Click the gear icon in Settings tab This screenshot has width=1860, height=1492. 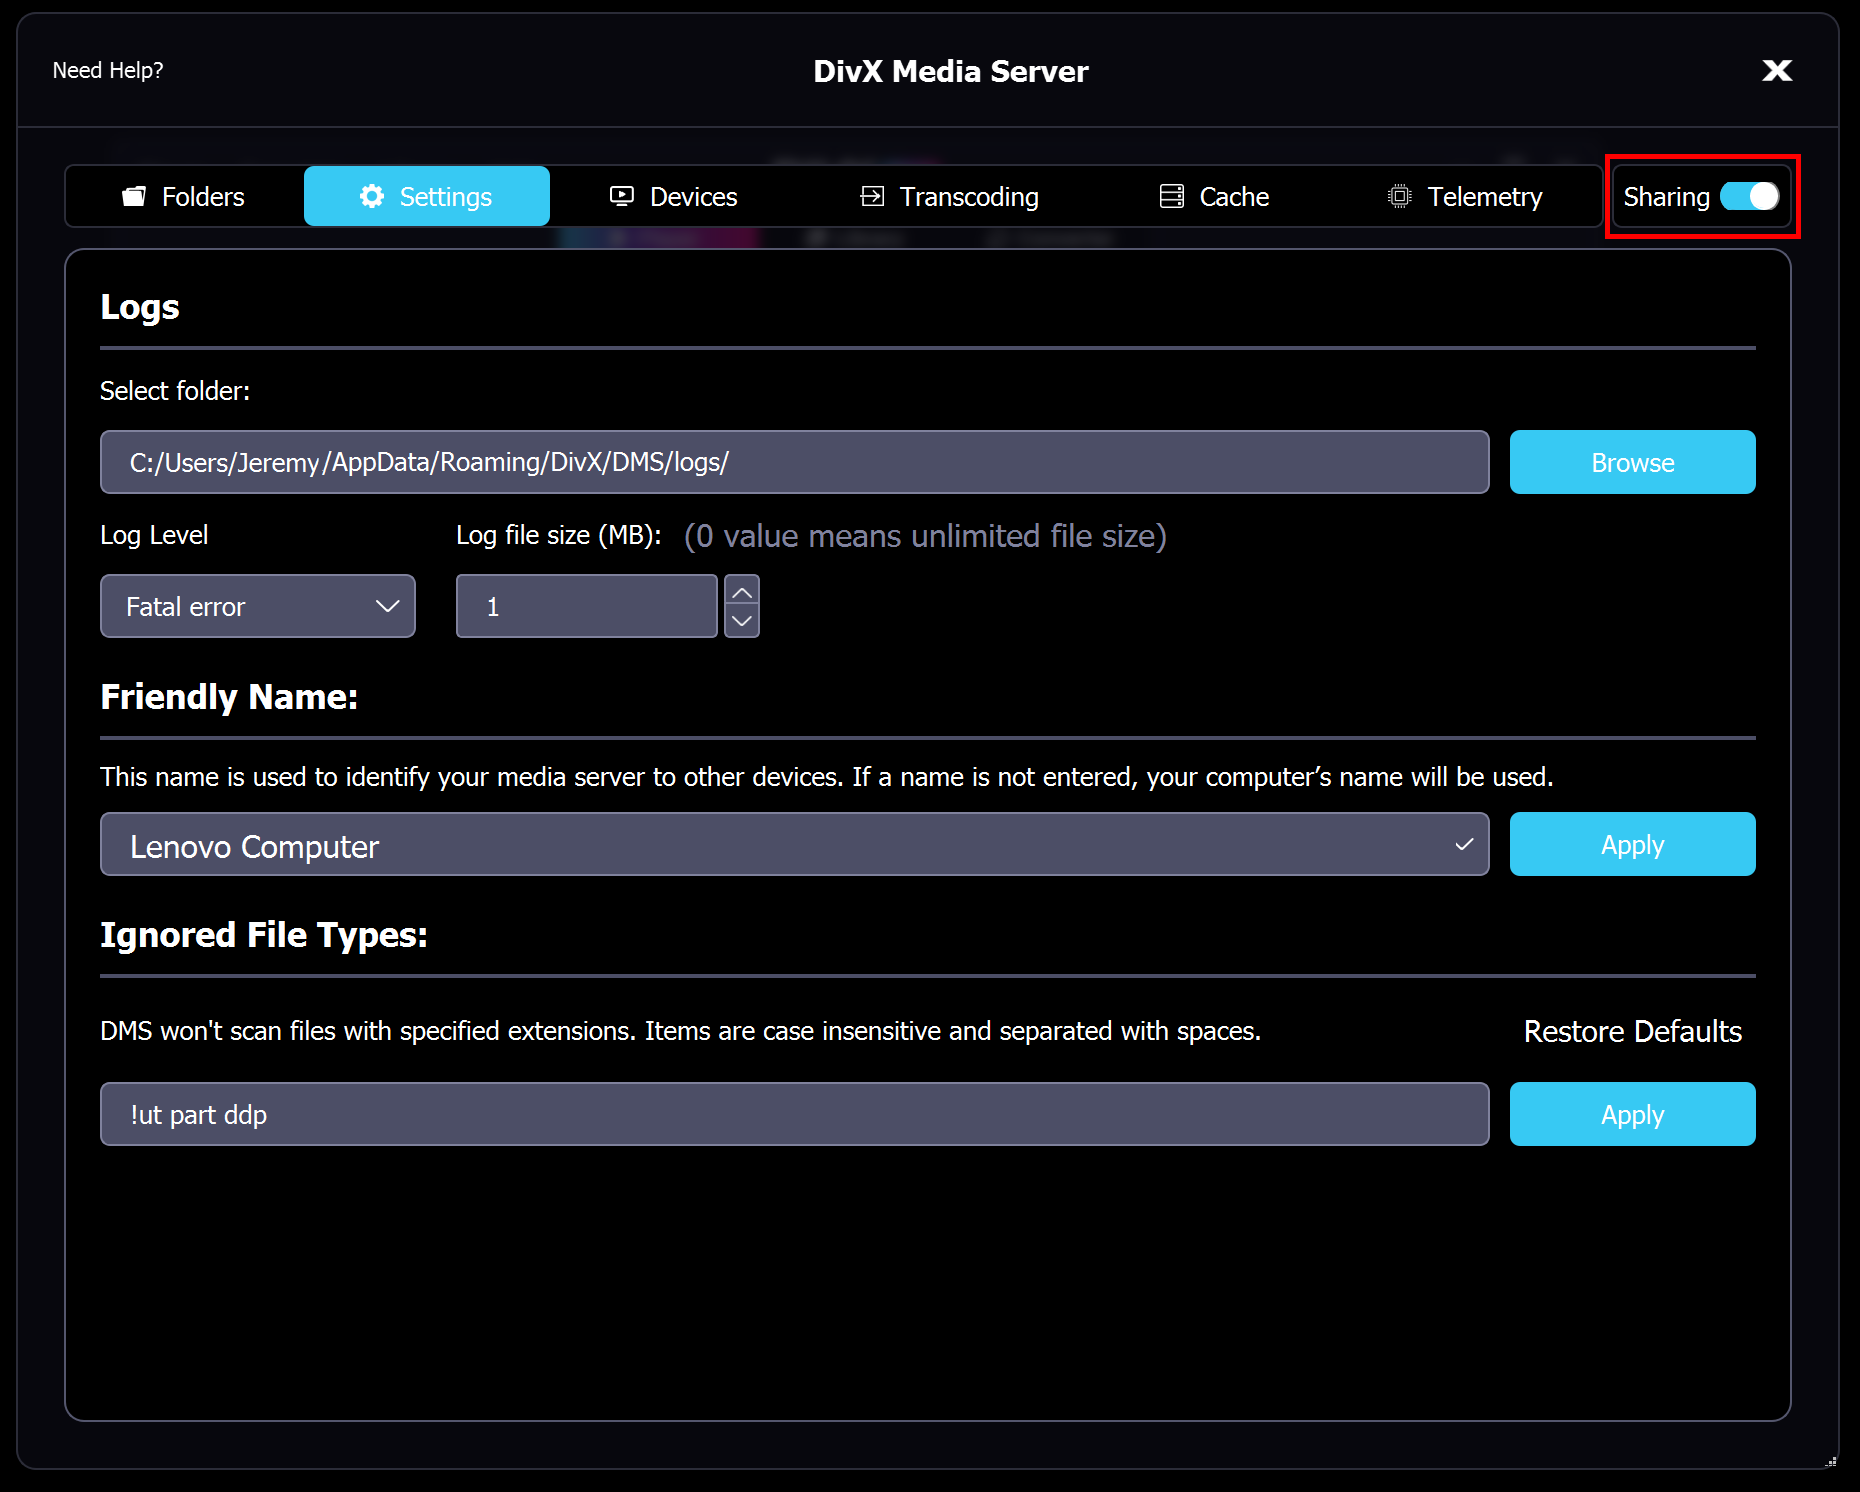(372, 196)
